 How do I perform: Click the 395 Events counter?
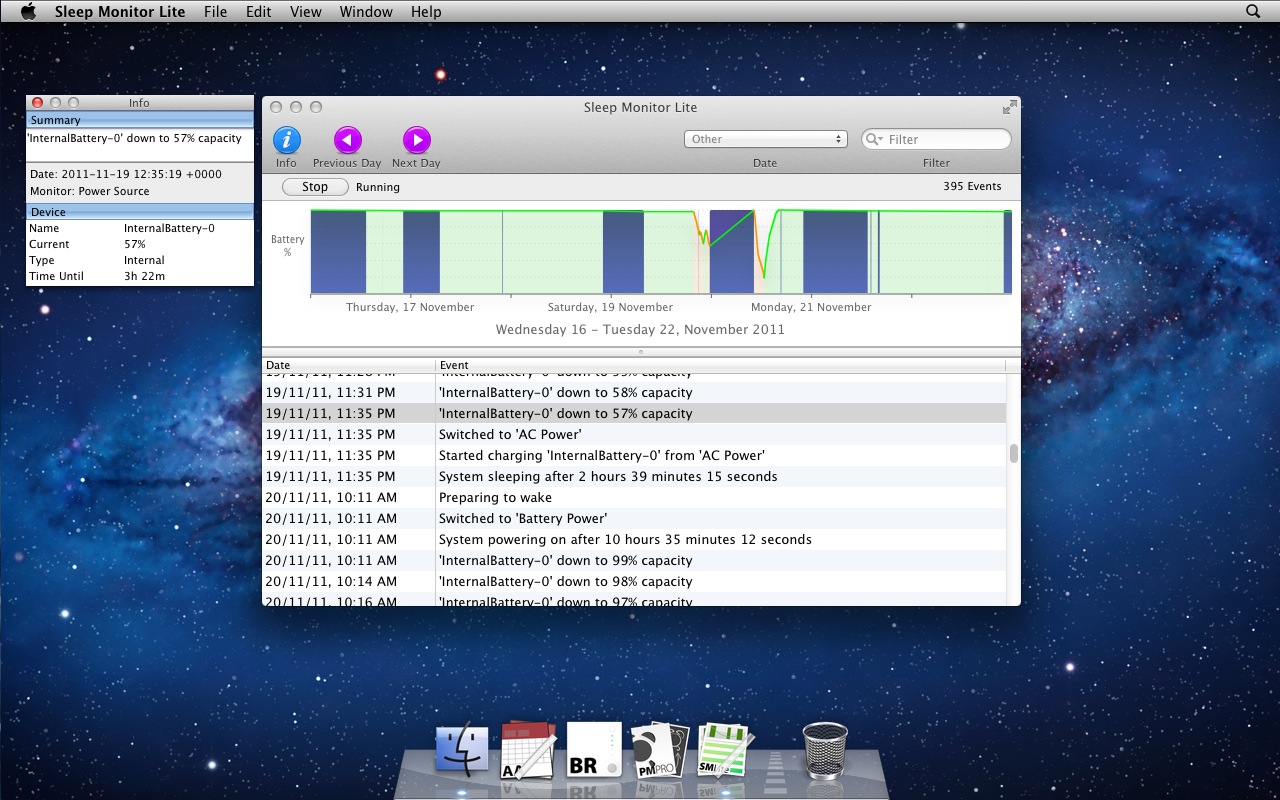click(x=972, y=186)
